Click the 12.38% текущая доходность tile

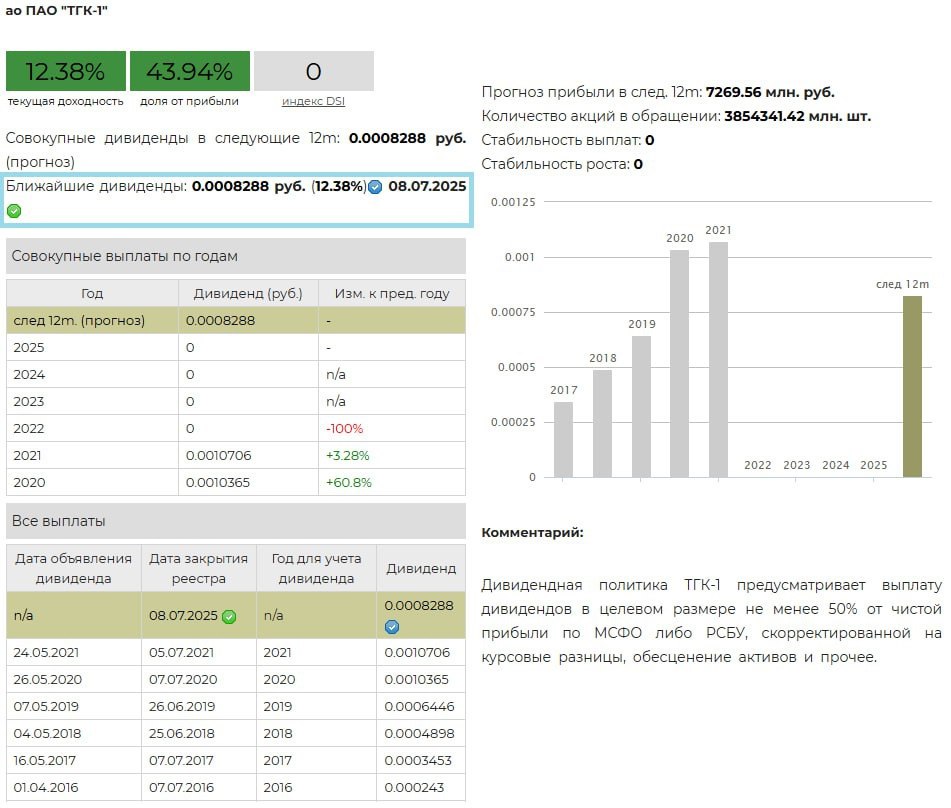click(x=66, y=72)
